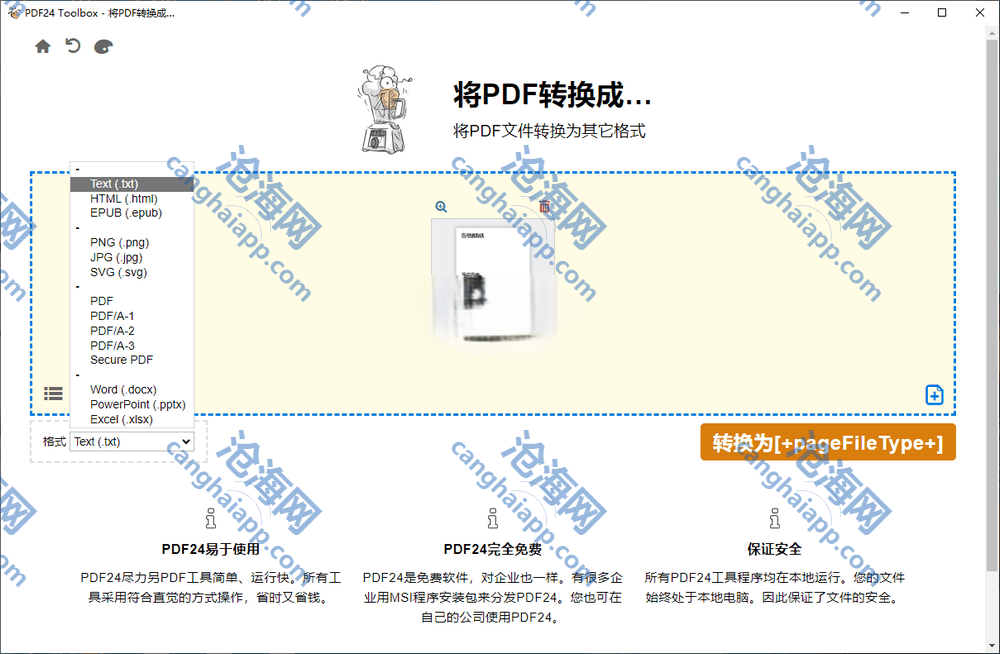Open the theme palette icon

(103, 47)
